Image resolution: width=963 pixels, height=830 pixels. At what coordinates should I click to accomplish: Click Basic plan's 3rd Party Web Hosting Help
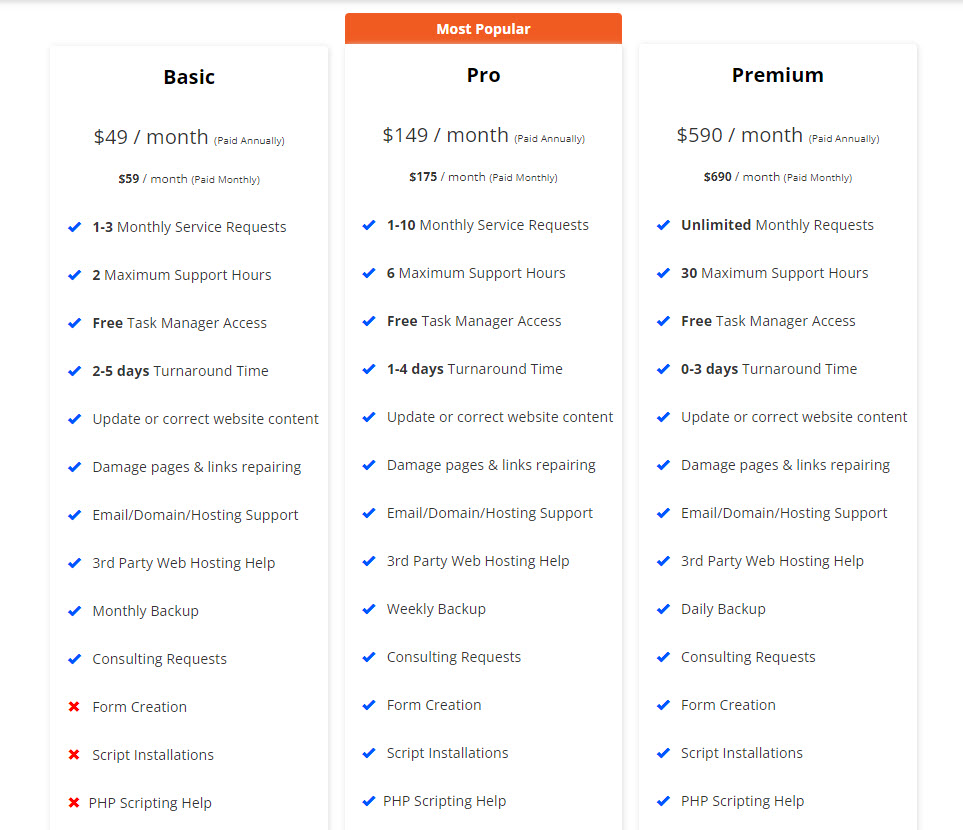(184, 563)
